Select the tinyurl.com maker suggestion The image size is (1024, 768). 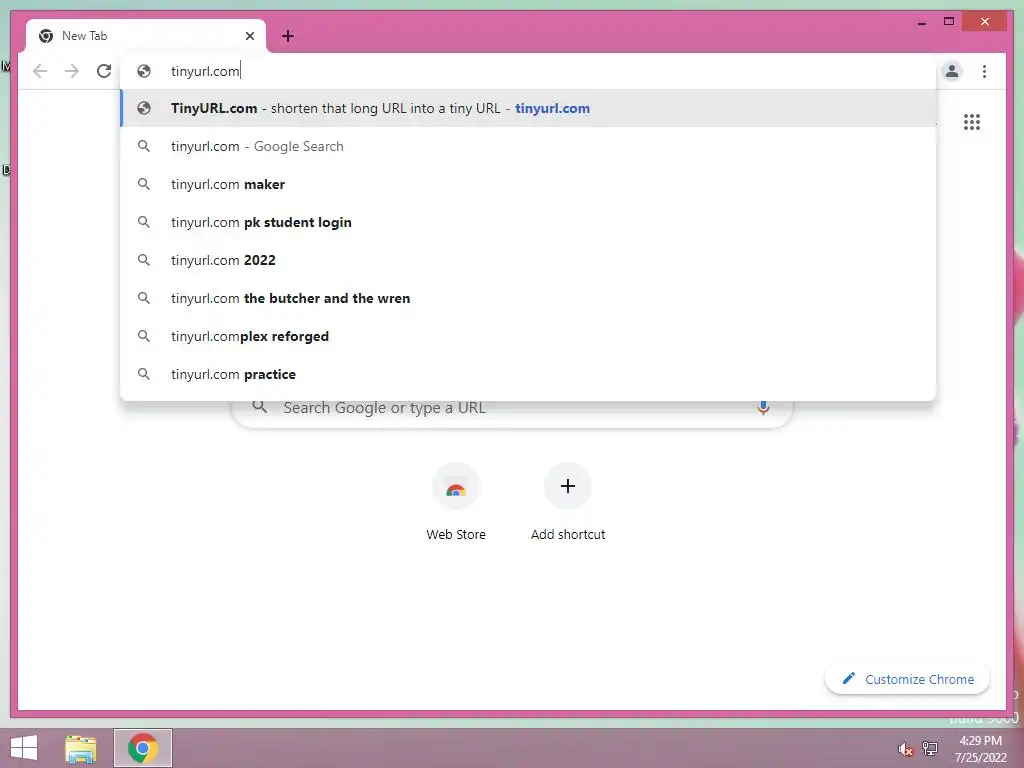tap(528, 184)
